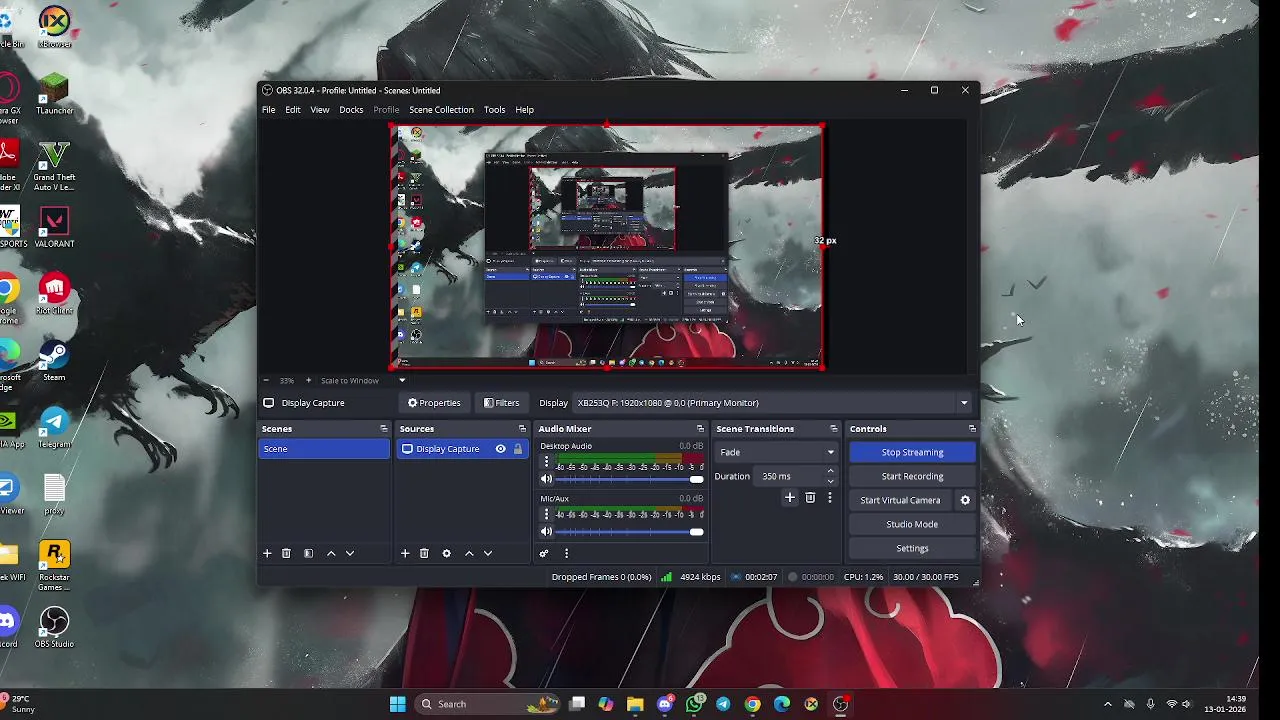Toggle Studio Mode
1280x720 pixels.
[x=912, y=524]
